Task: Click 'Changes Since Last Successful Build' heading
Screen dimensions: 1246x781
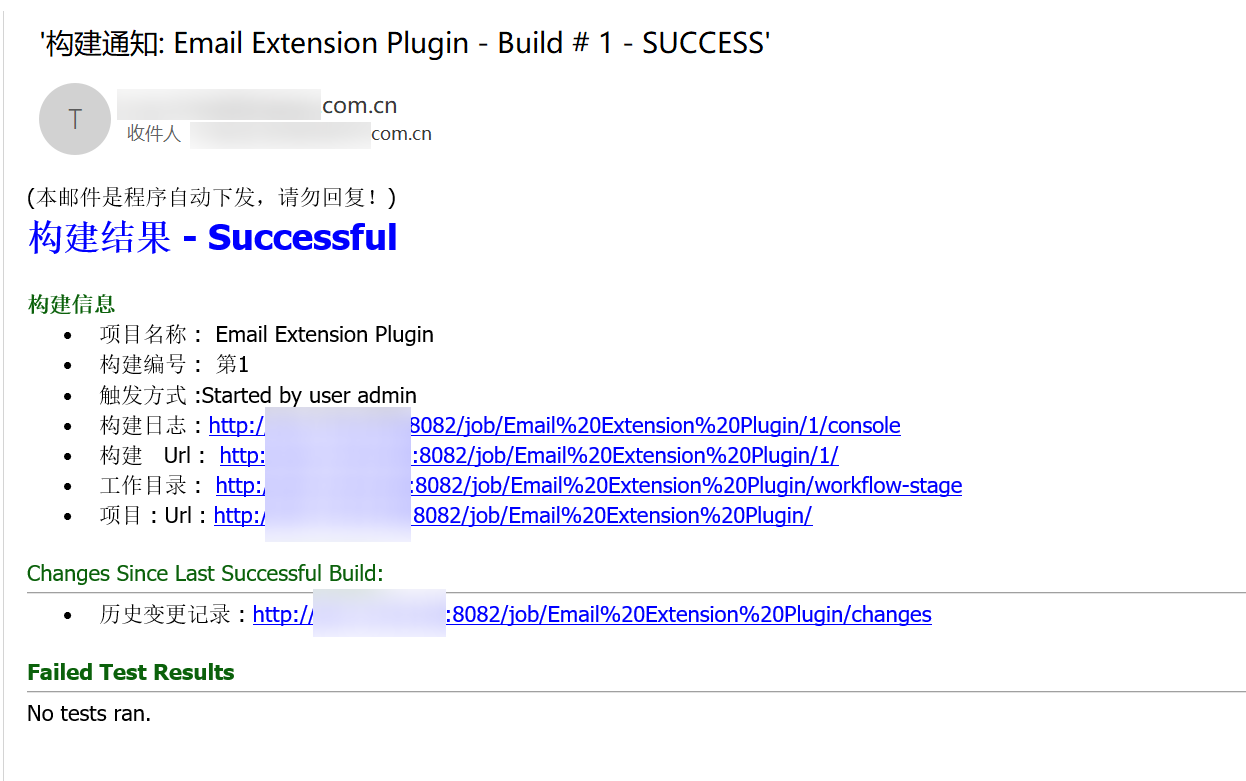Action: click(205, 574)
